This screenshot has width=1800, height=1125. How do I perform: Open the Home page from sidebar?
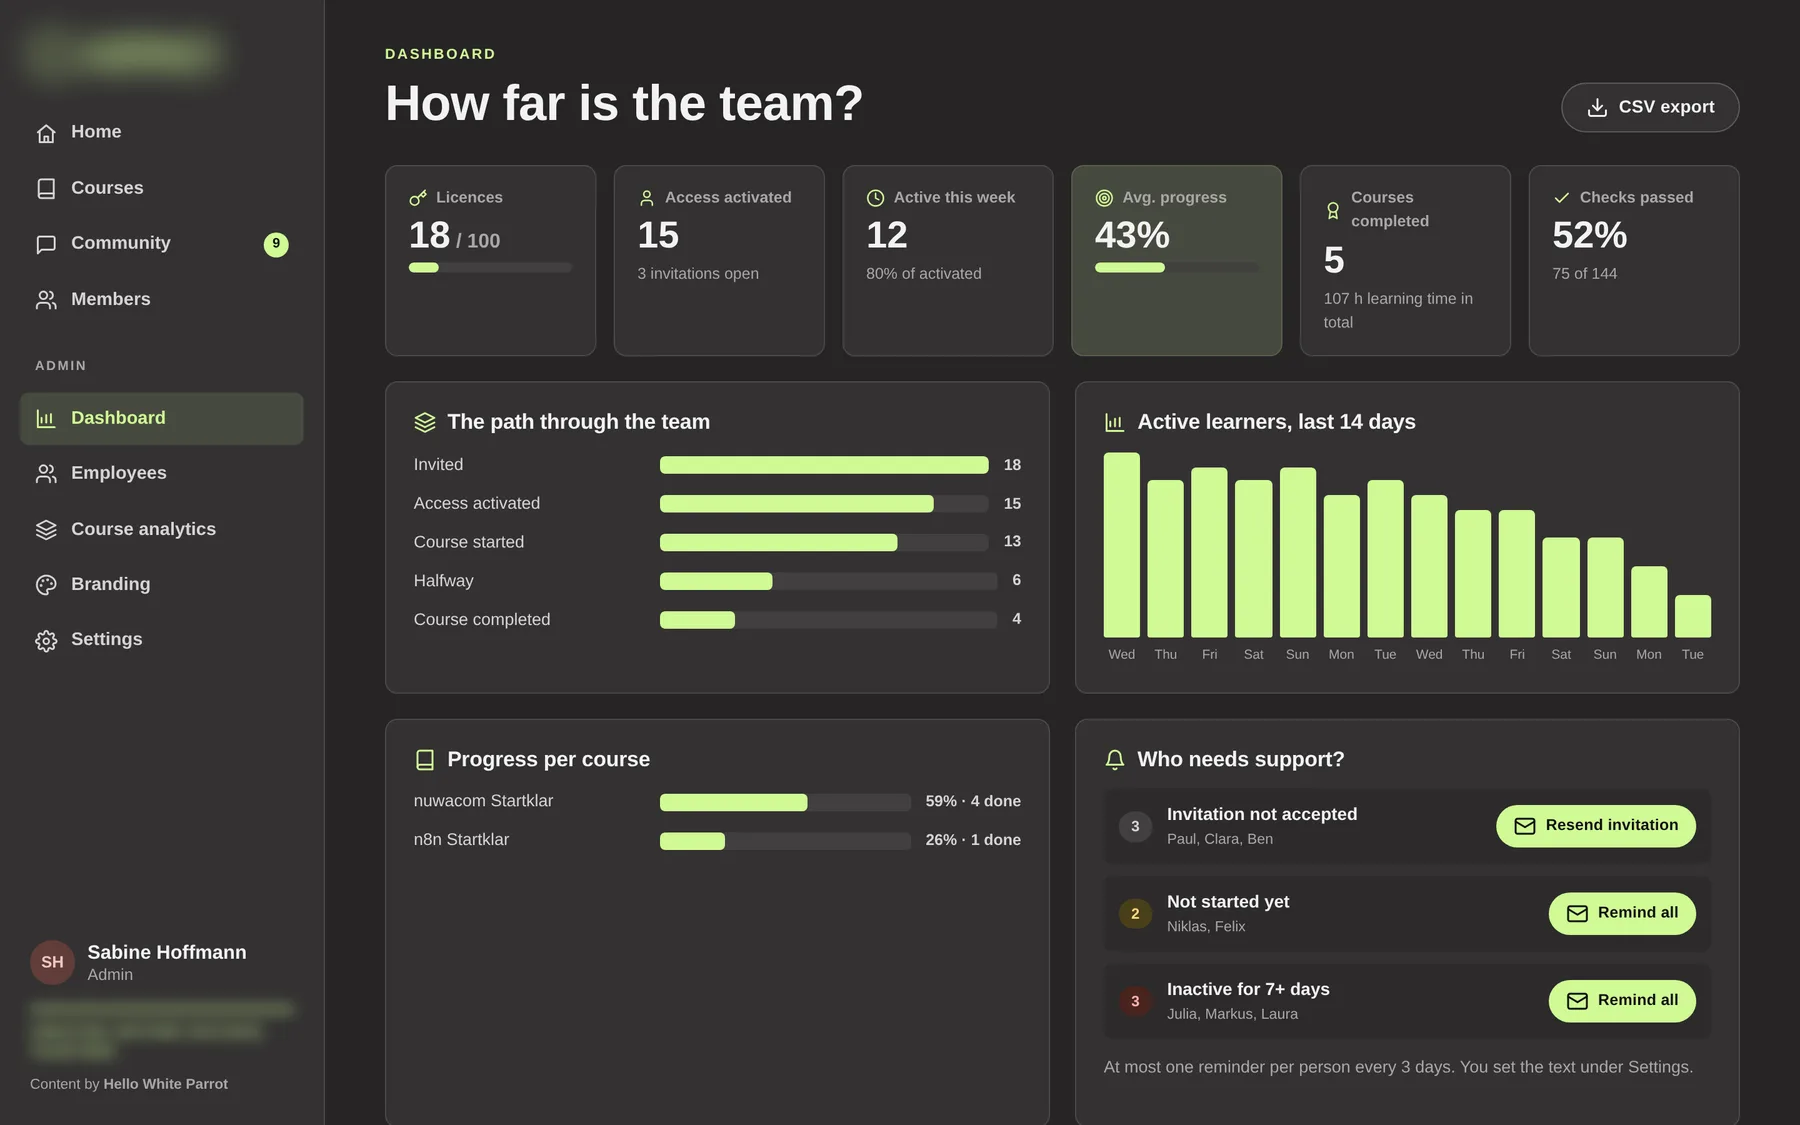point(161,132)
